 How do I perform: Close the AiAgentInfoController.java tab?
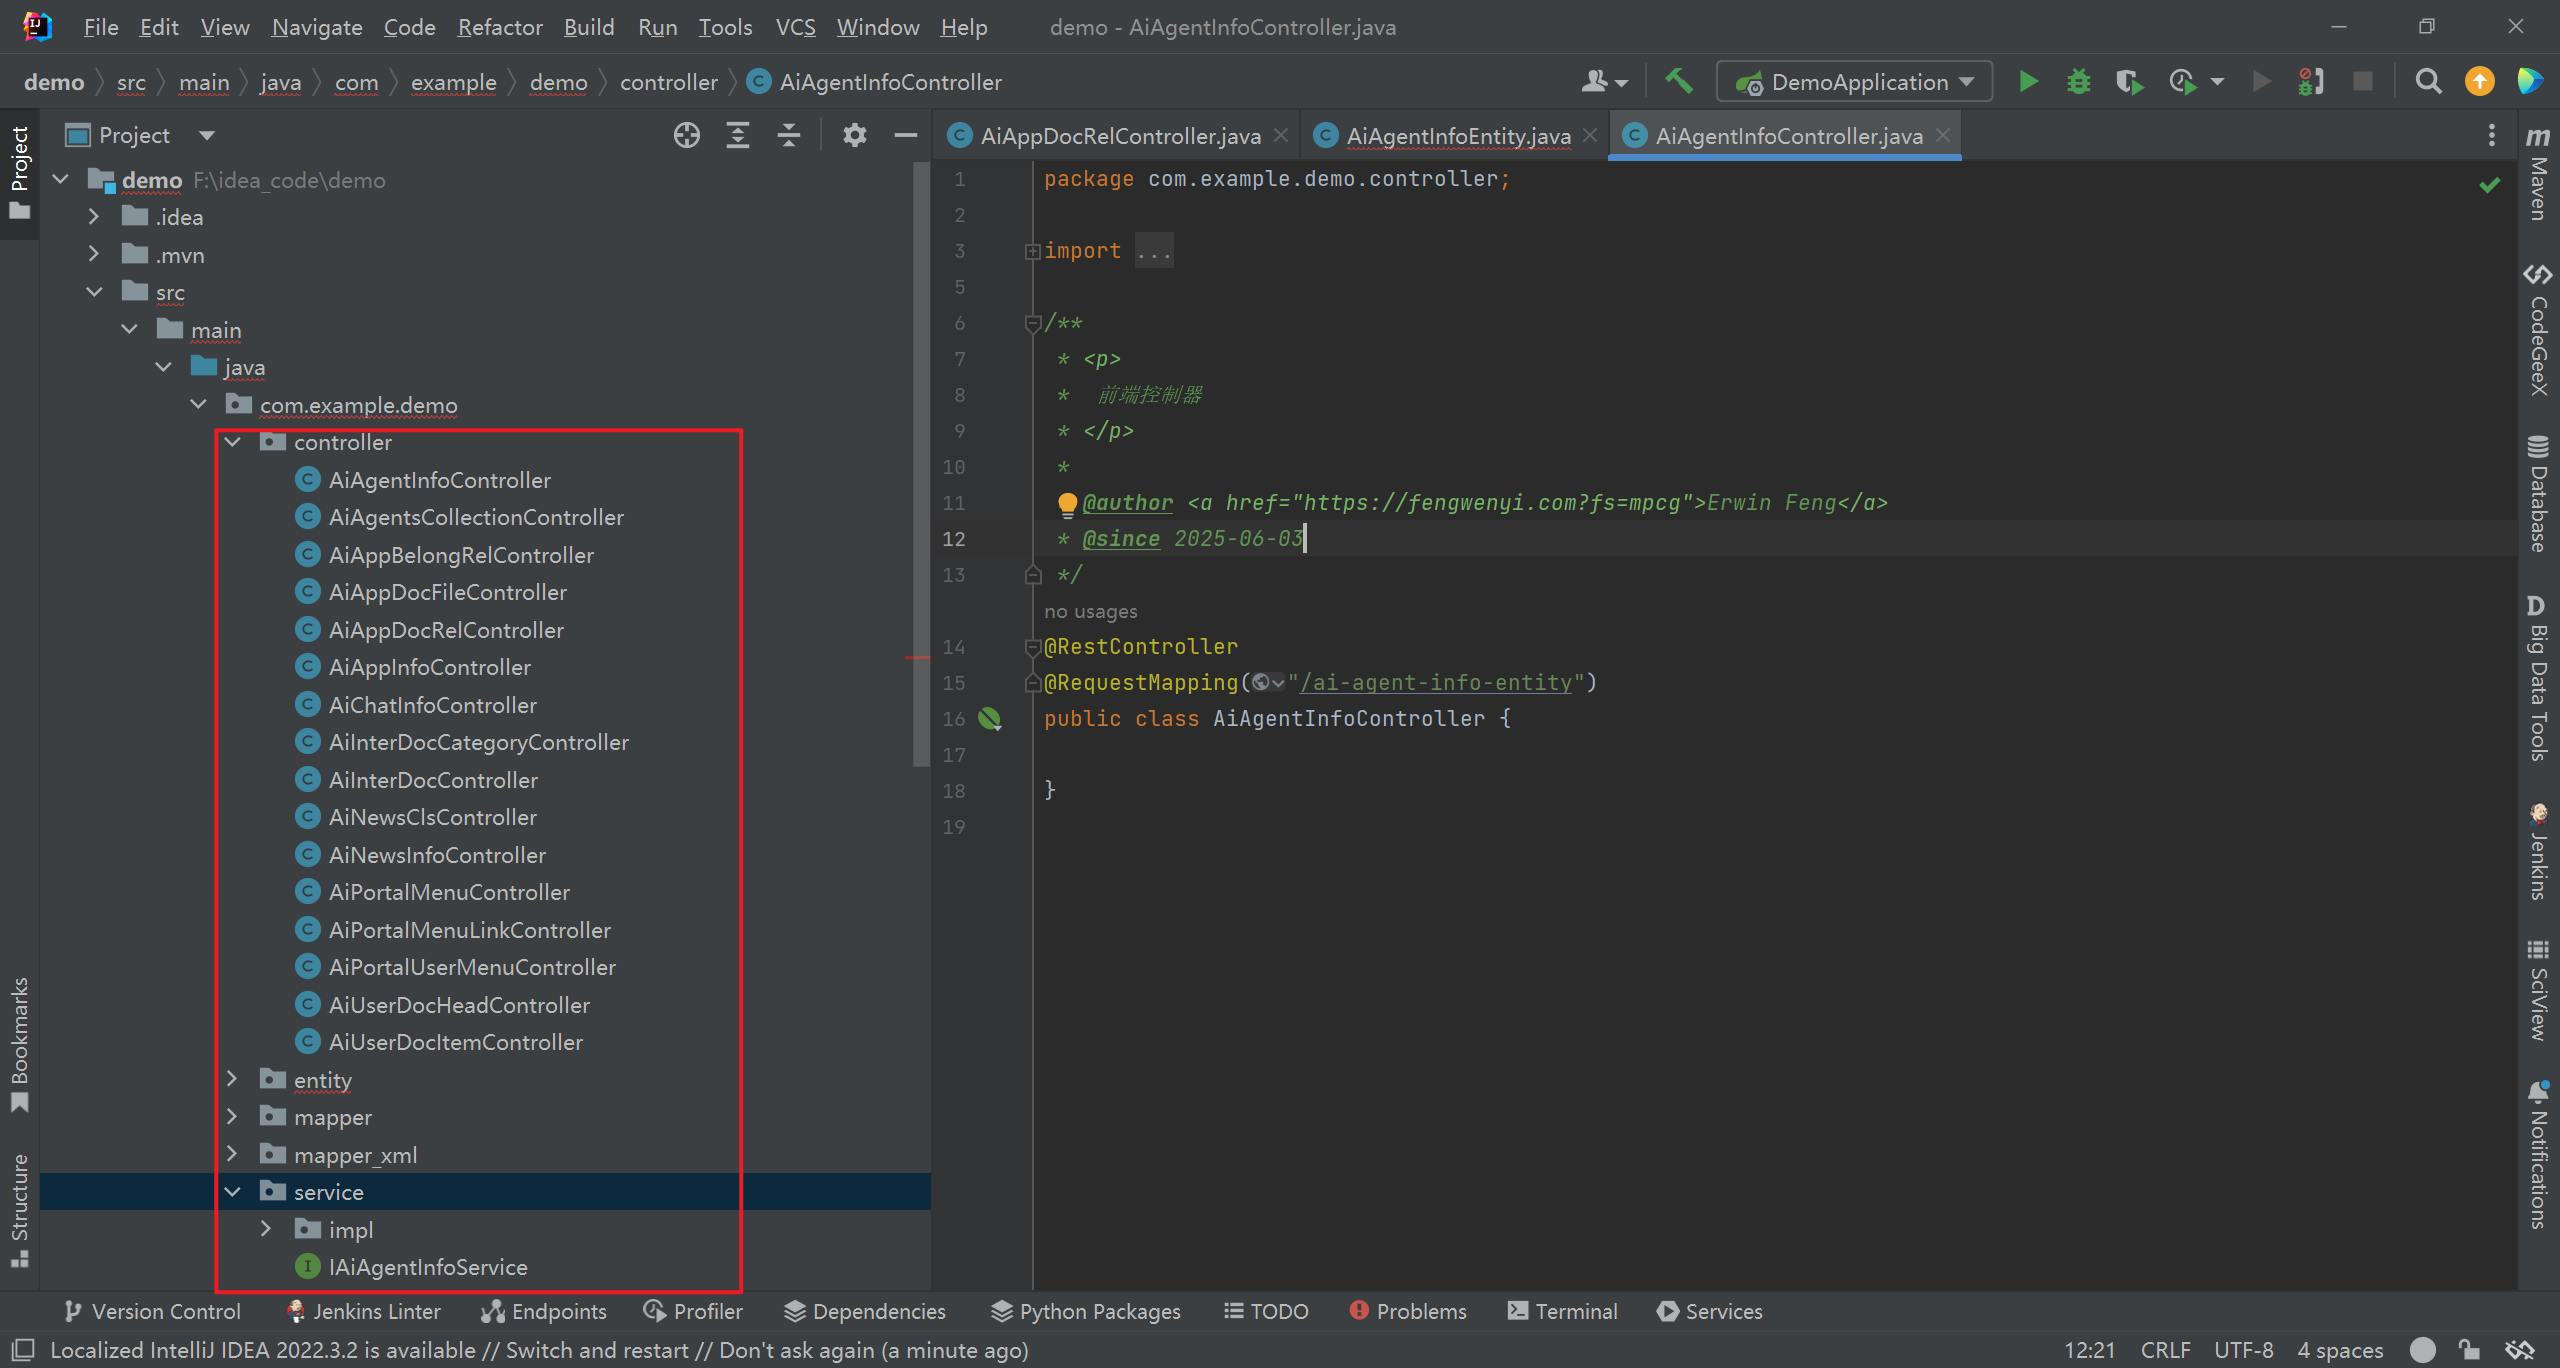[1942, 135]
